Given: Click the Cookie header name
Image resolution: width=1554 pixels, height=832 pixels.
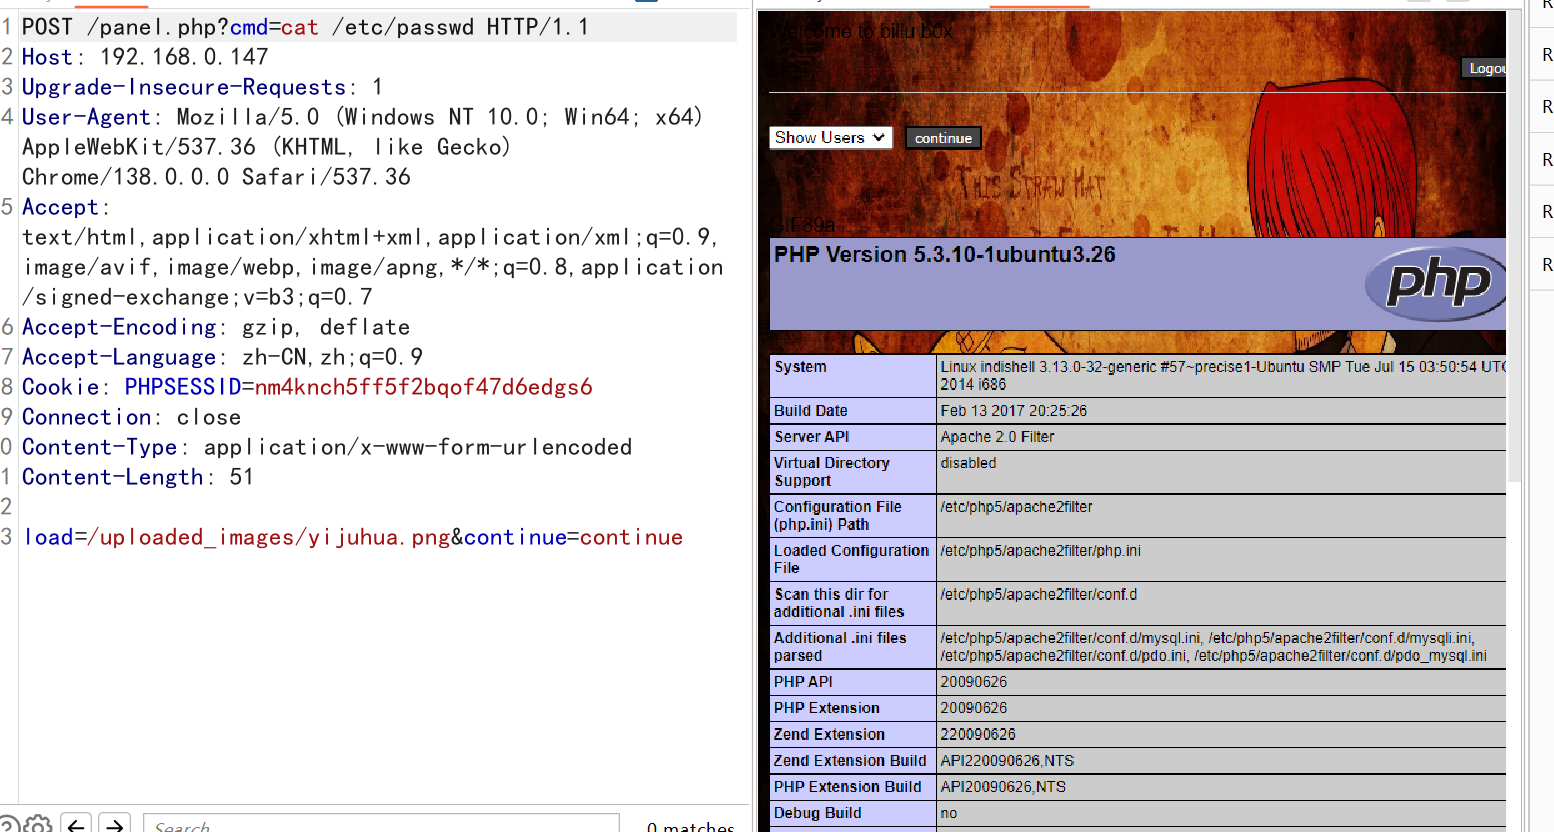Looking at the screenshot, I should point(60,387).
